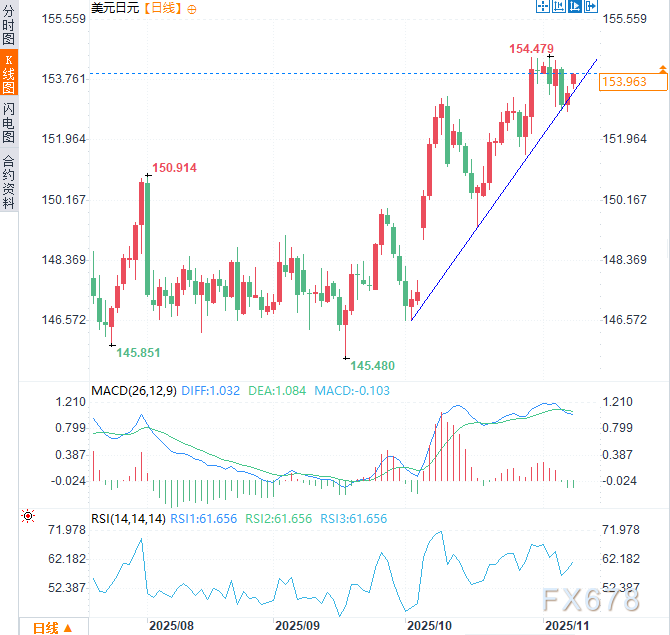Open the 合约资料 tab

[x=9, y=181]
